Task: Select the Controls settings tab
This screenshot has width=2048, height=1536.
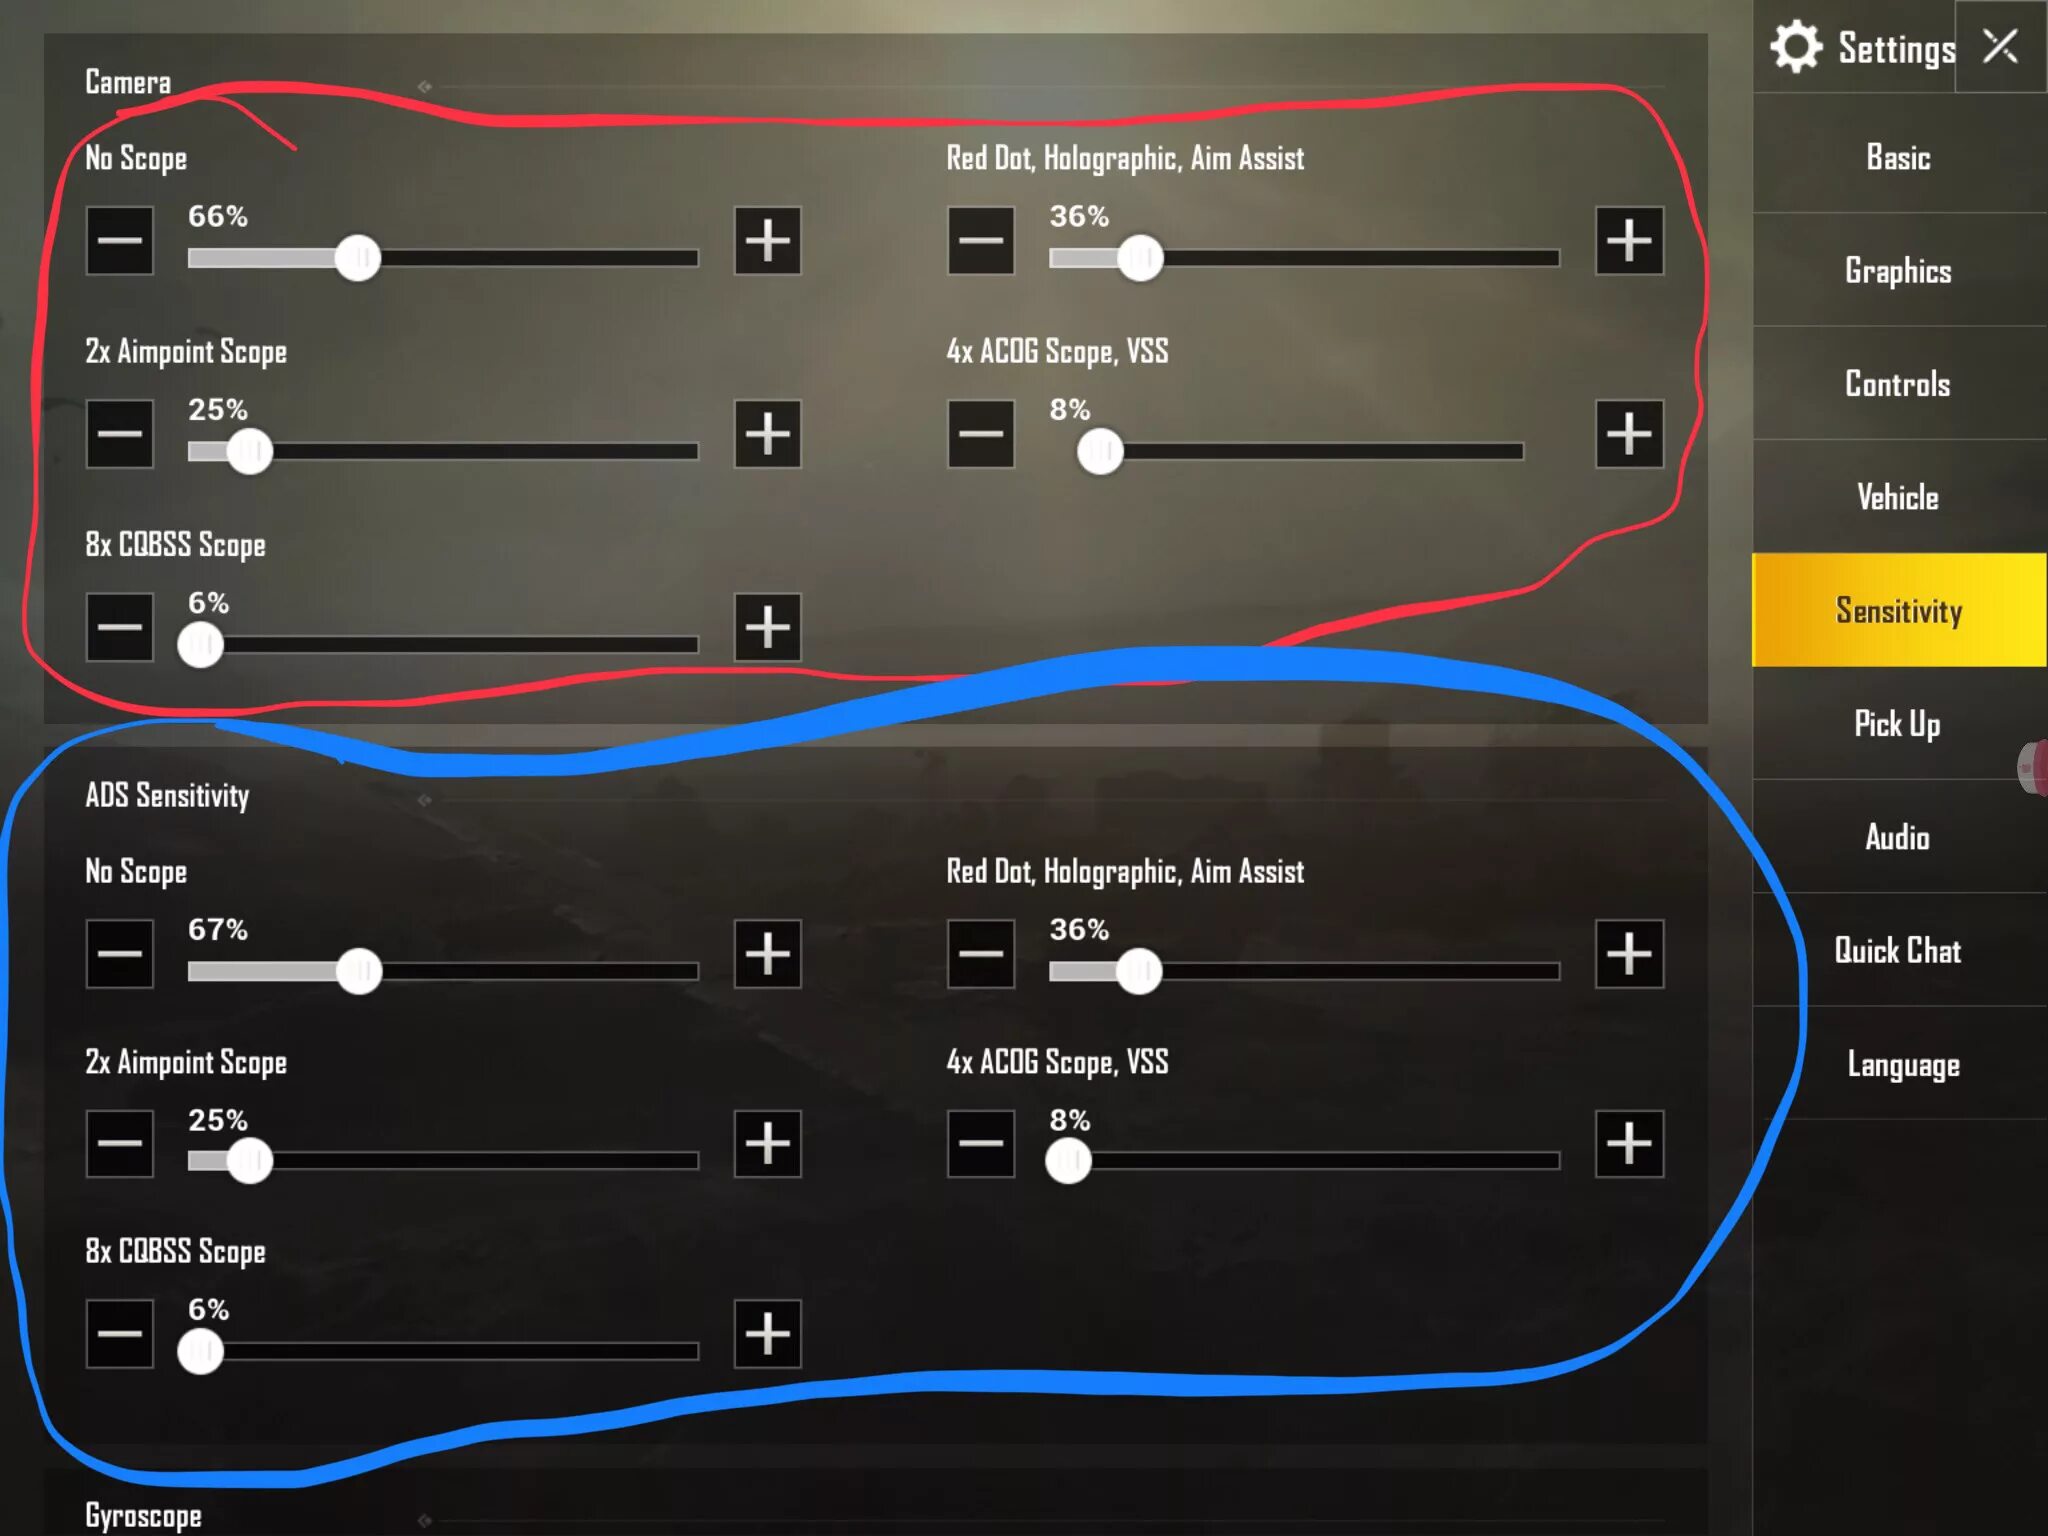Action: click(1896, 384)
